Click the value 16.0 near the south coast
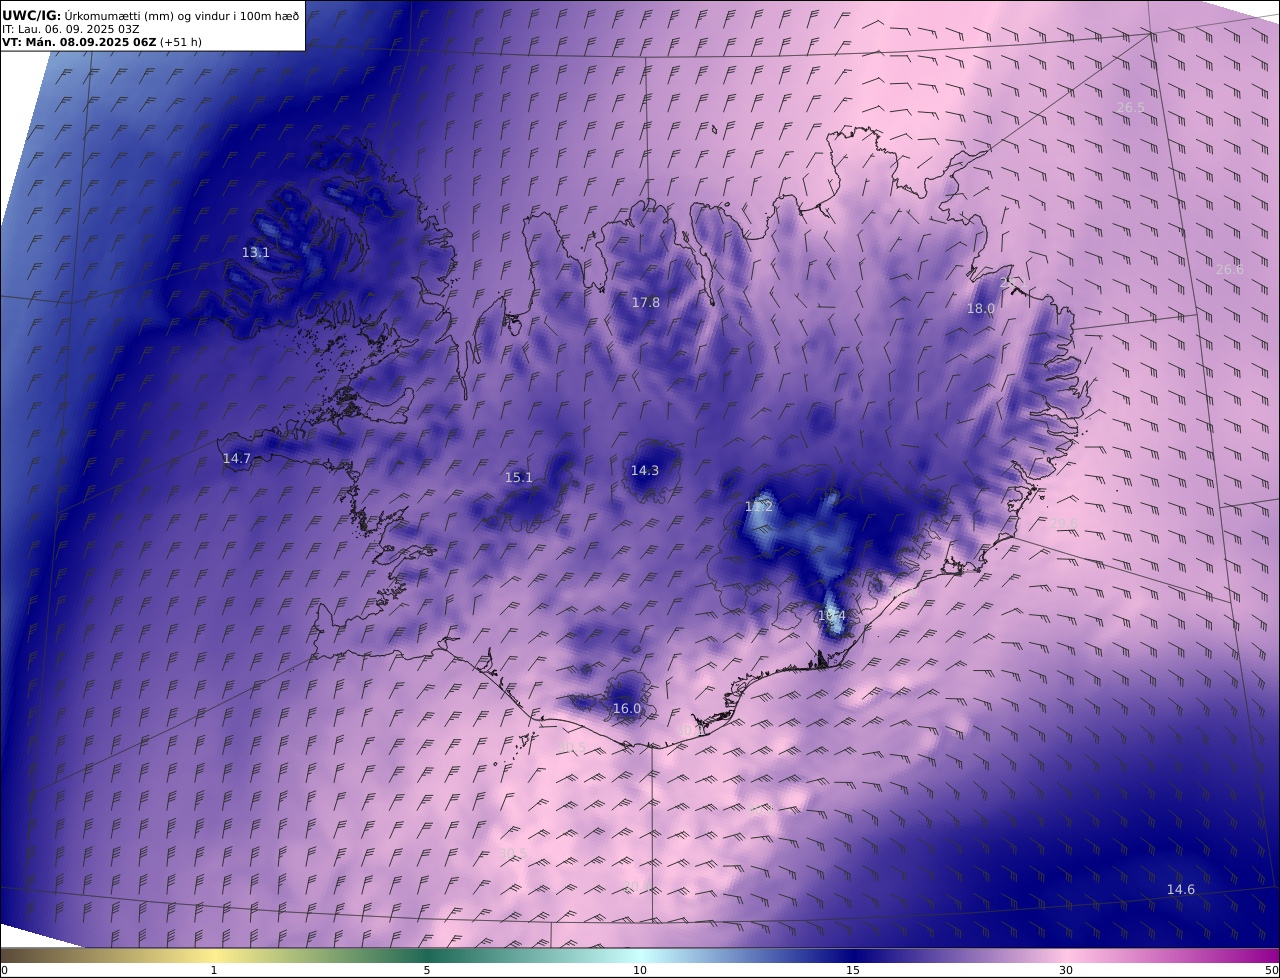The image size is (1280, 978). (x=627, y=709)
